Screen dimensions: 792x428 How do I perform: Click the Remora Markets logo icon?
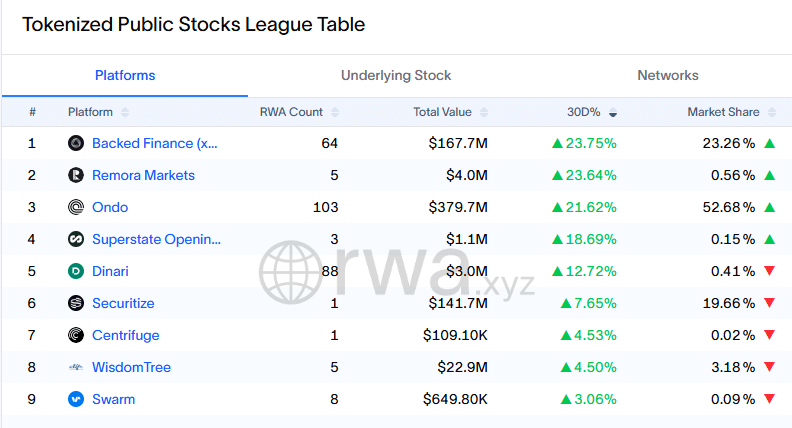point(76,175)
